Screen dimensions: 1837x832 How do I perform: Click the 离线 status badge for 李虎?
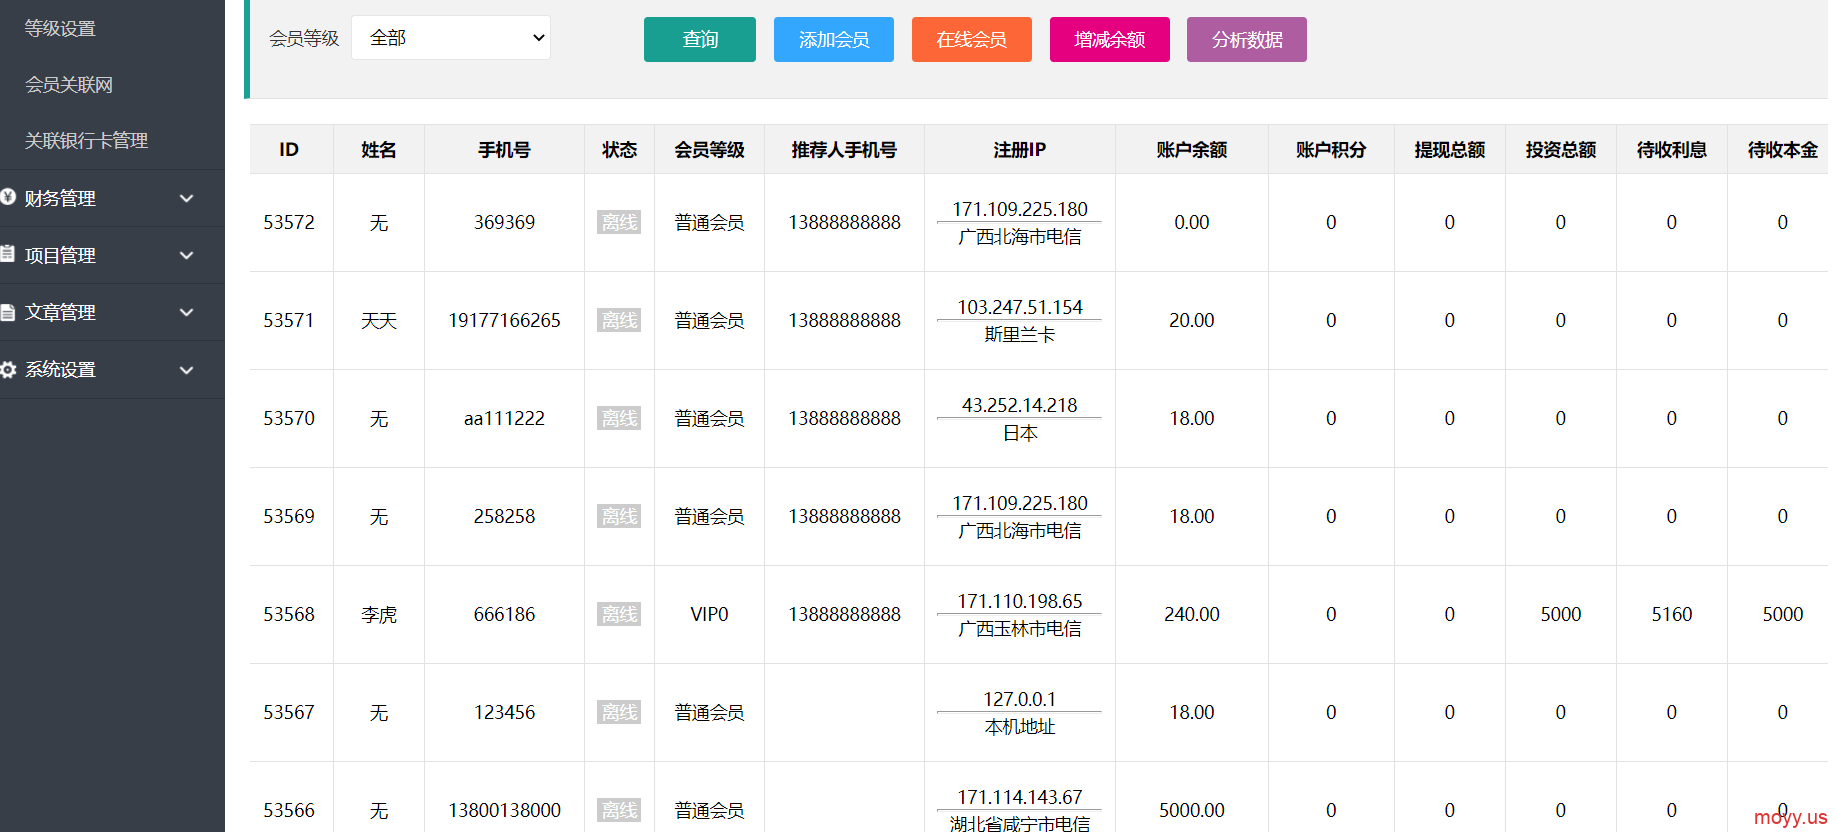pyautogui.click(x=619, y=615)
